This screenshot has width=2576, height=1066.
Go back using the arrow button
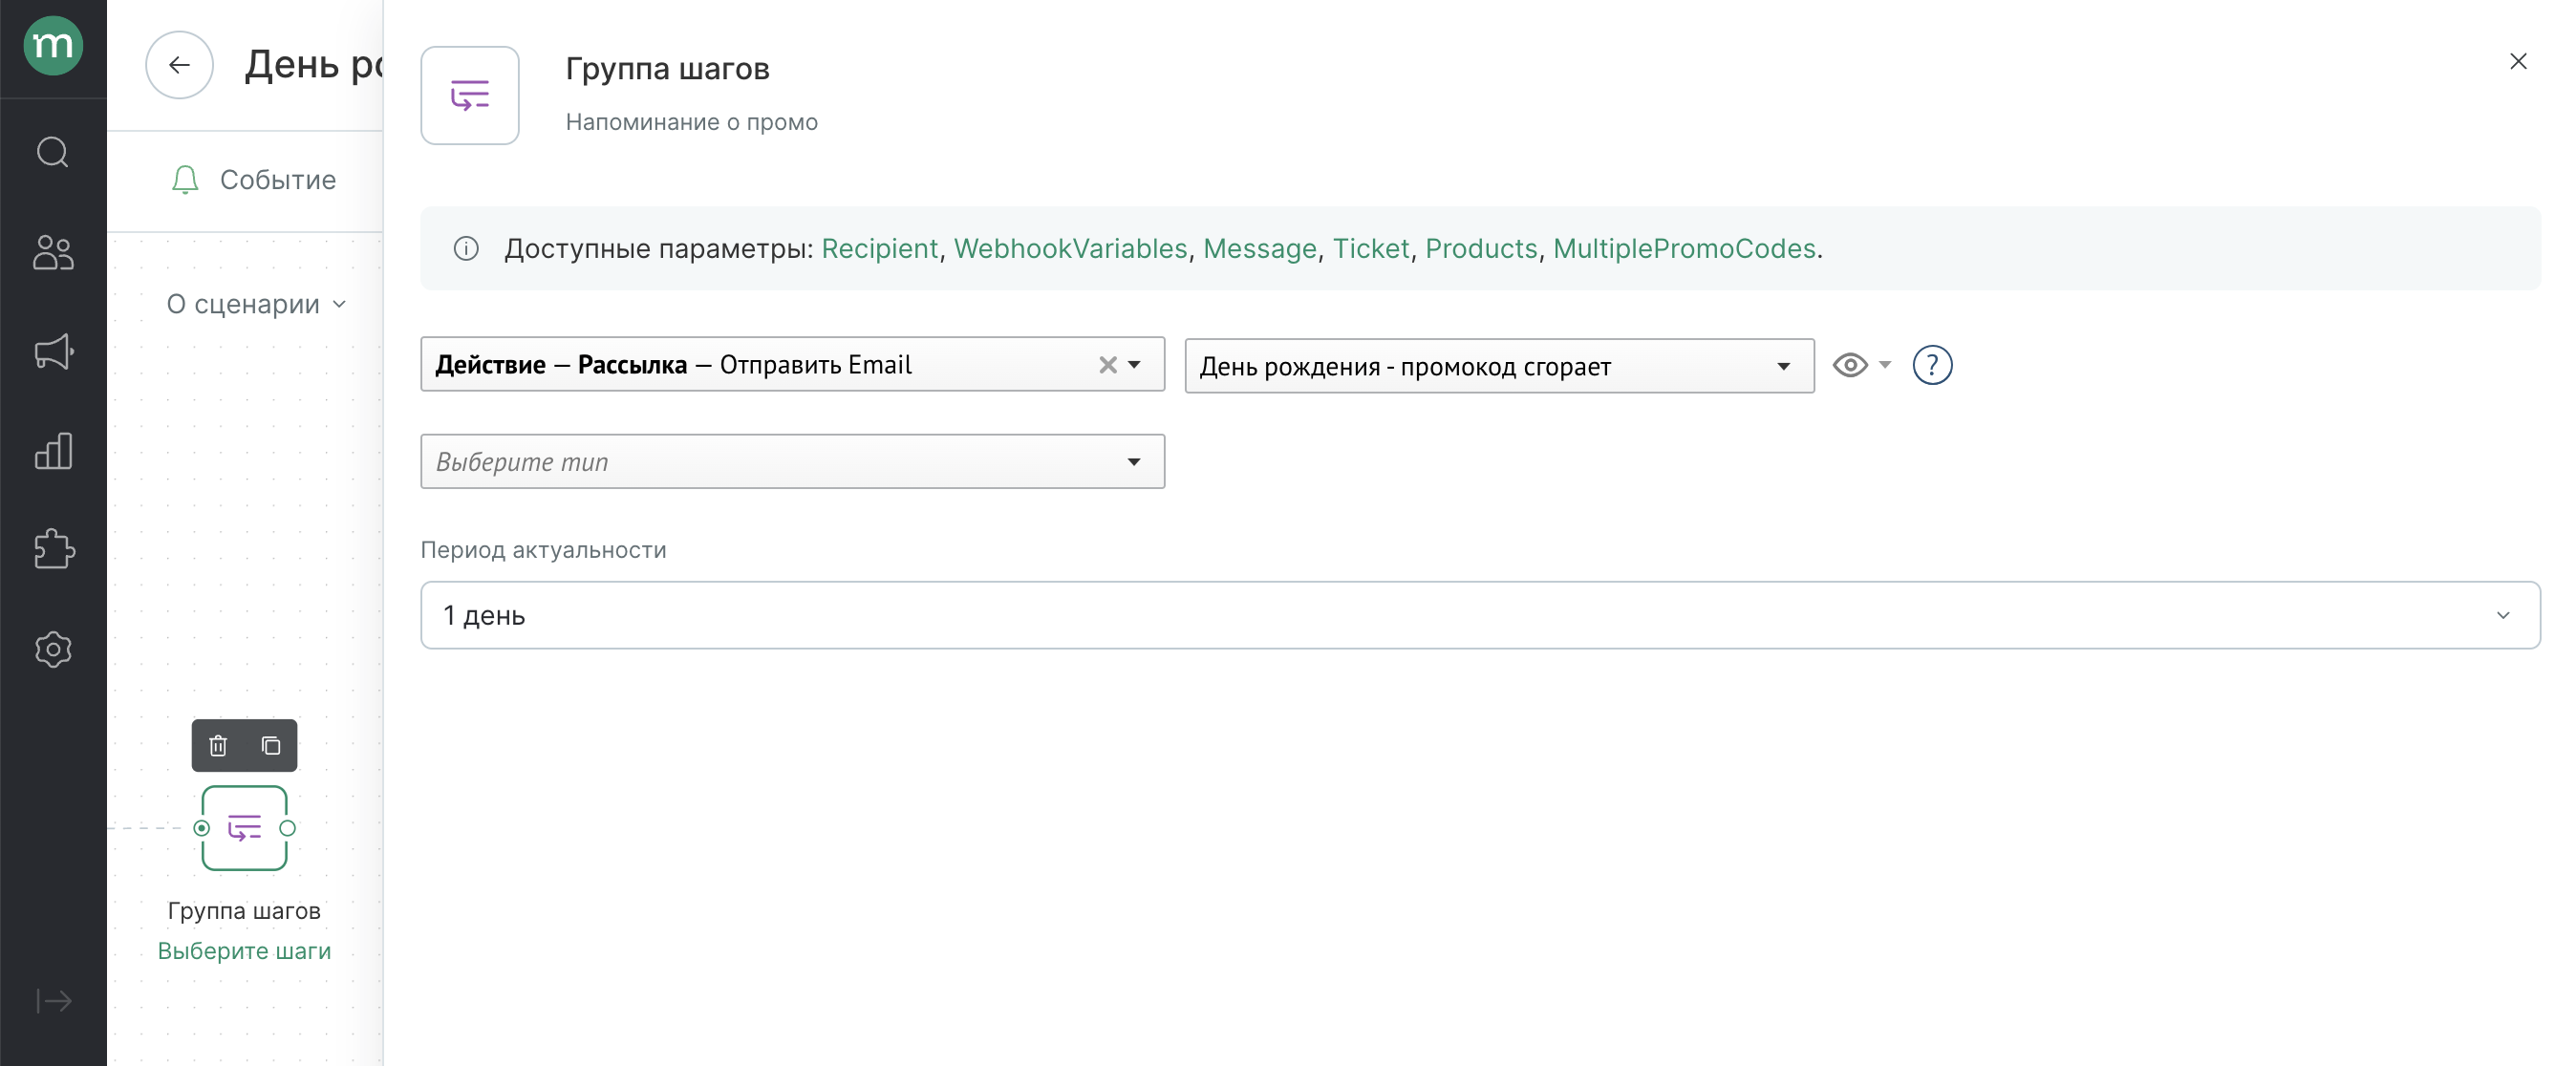tap(179, 65)
